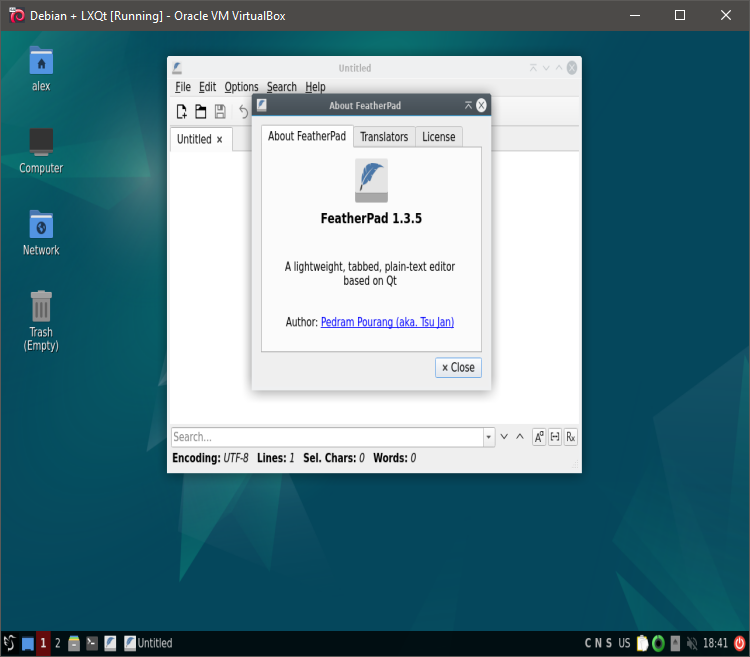The image size is (750, 657).
Task: Switch to workspace 2 in pager
Action: pos(57,643)
